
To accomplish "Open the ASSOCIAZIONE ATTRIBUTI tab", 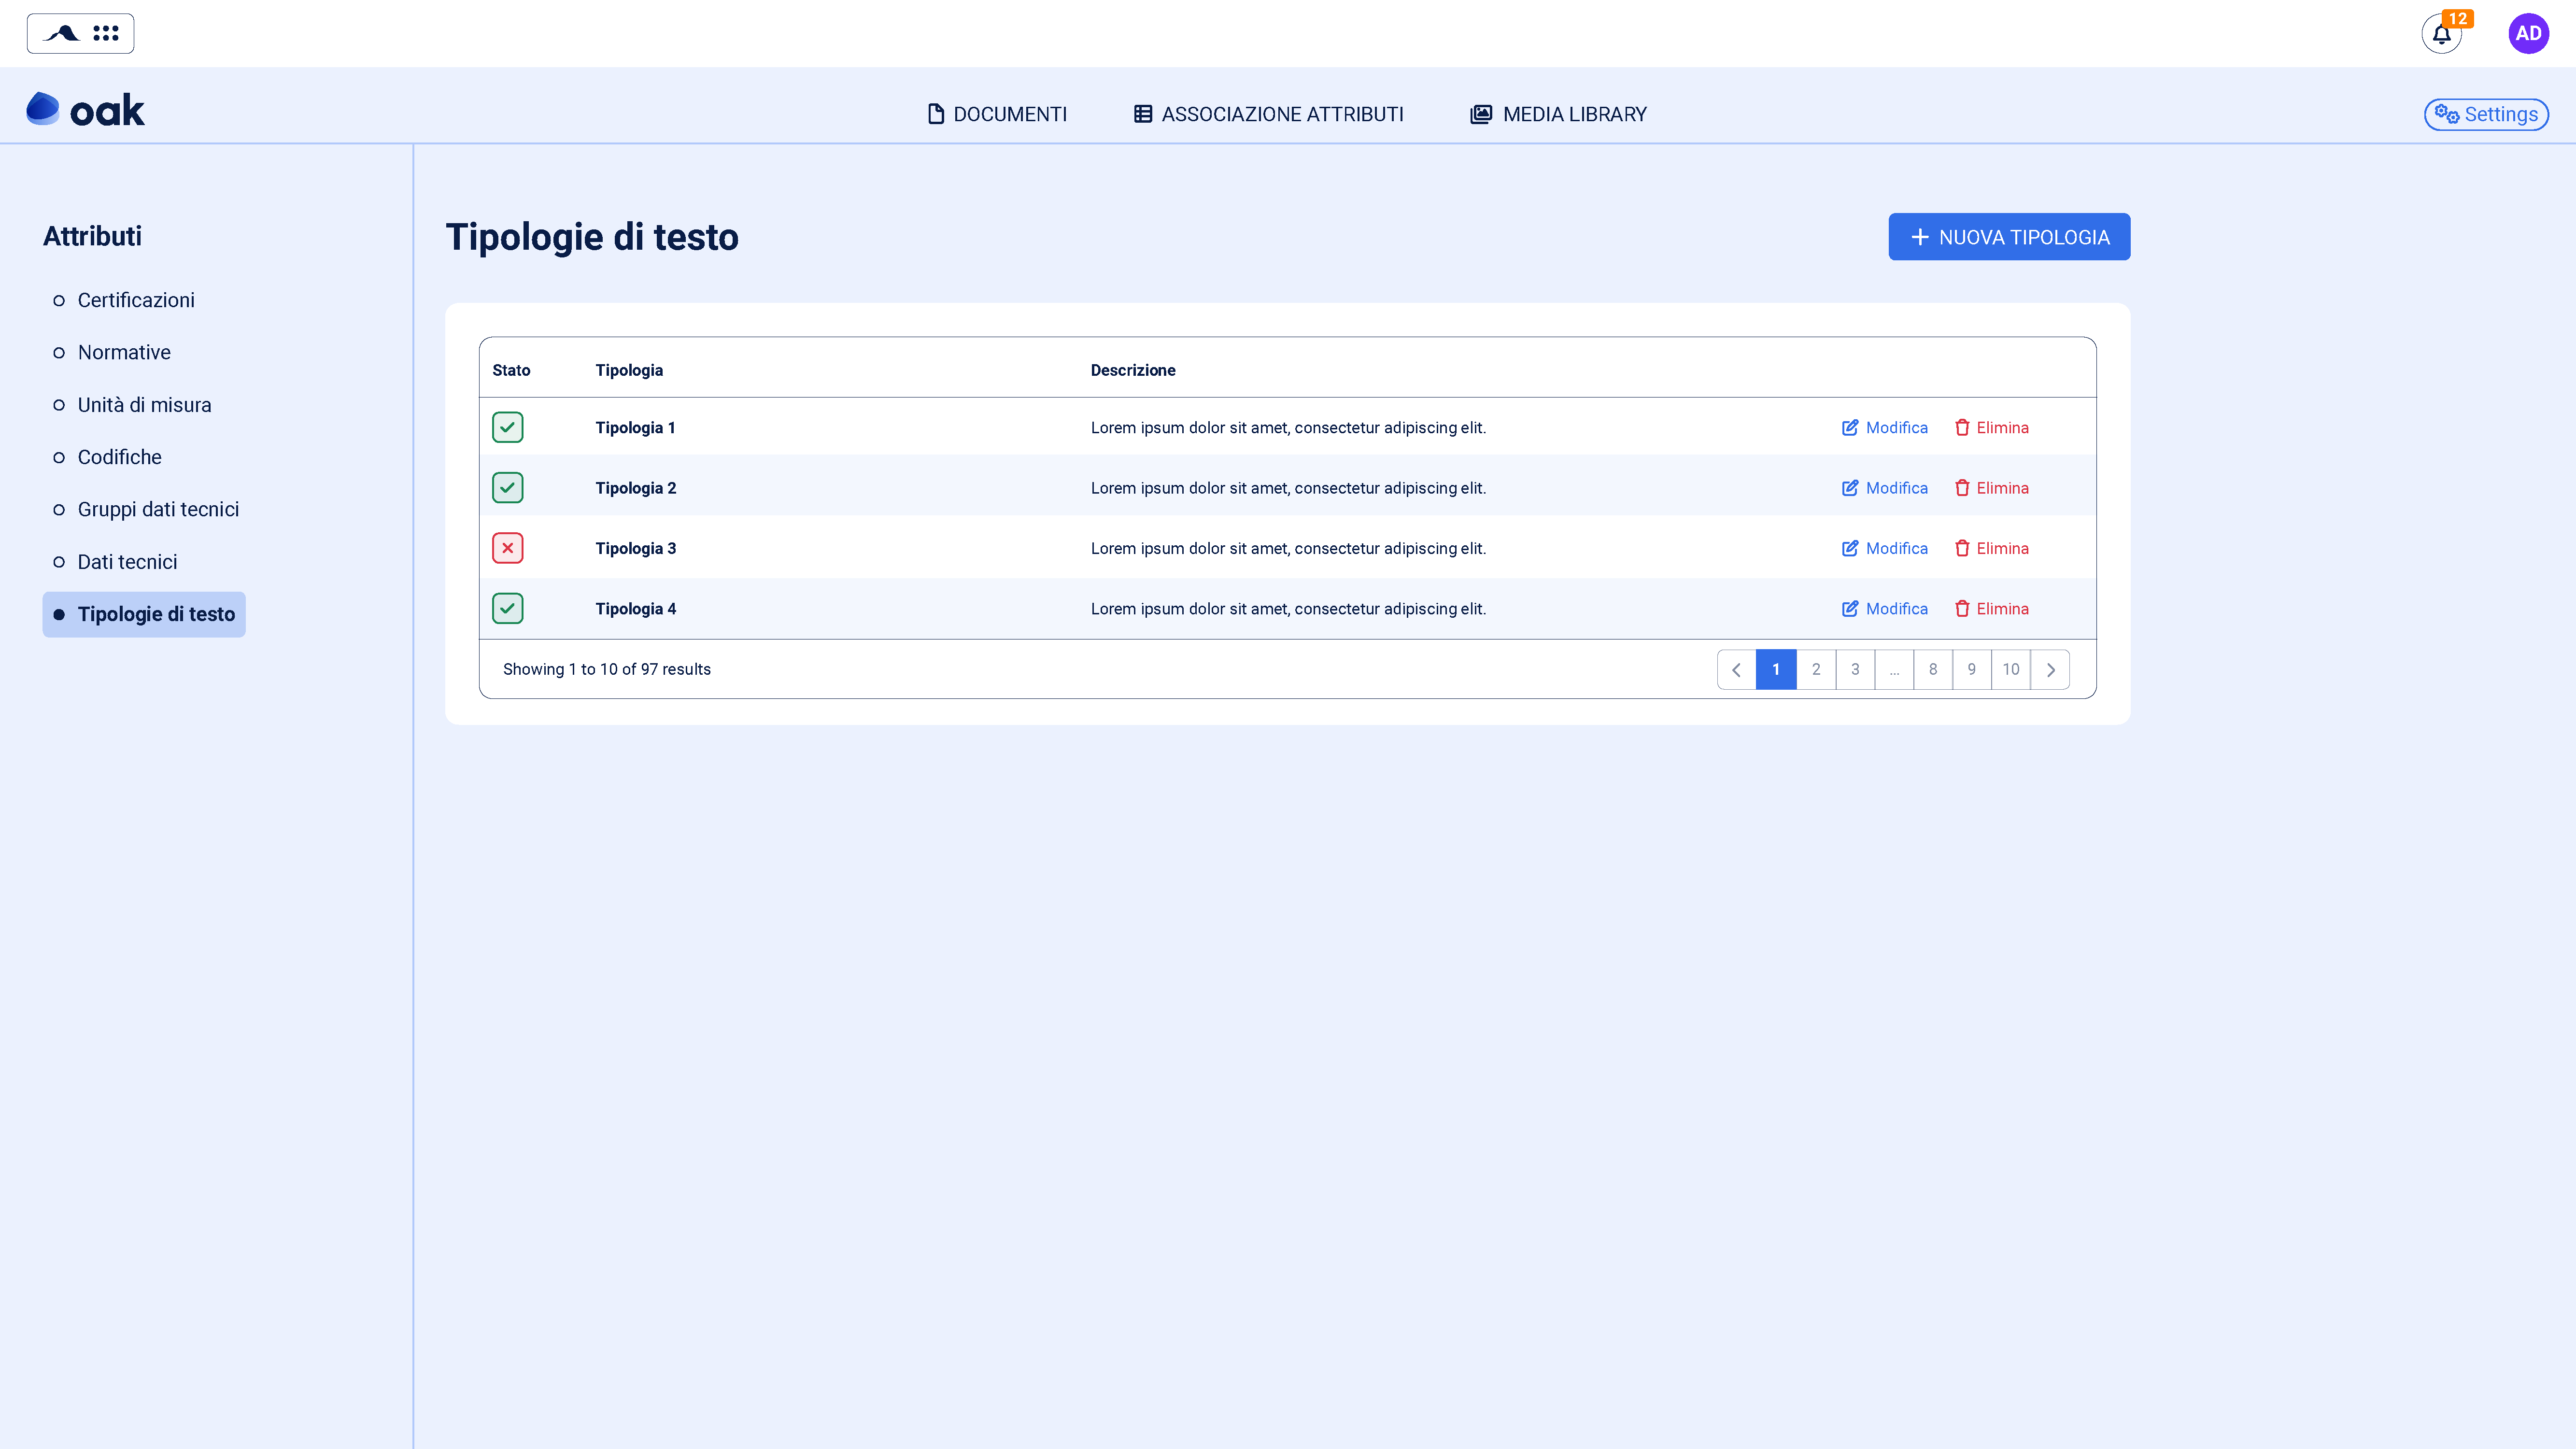I will pyautogui.click(x=1268, y=114).
